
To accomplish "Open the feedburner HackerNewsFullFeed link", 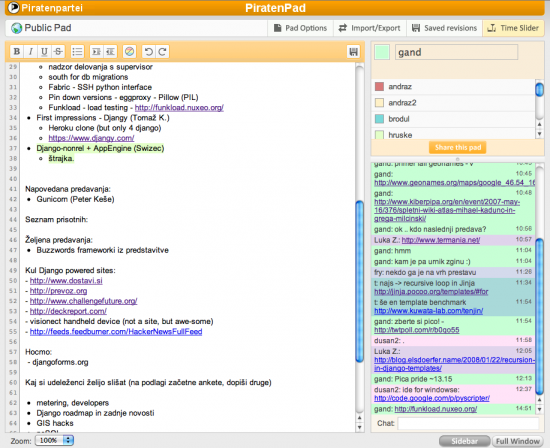I will (116, 332).
